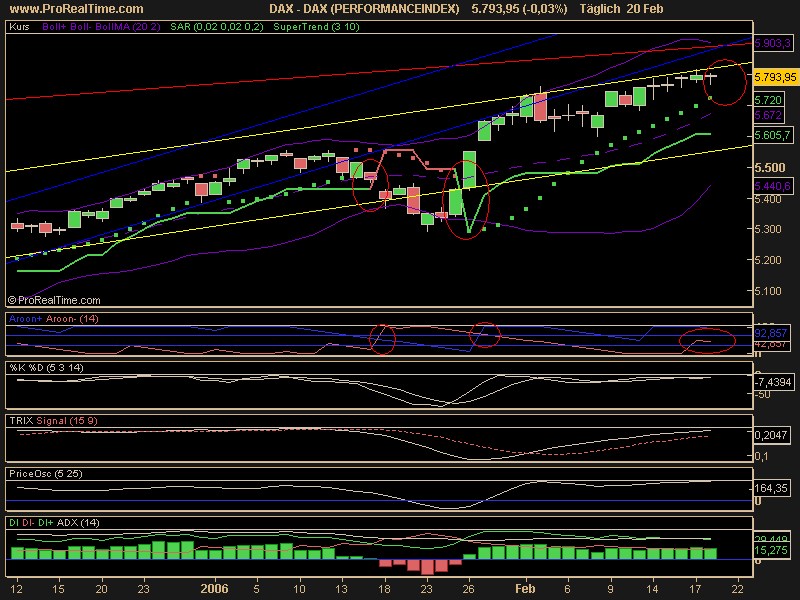Image resolution: width=800 pixels, height=600 pixels.
Task: Select the BollMA (20 2) indicator label
Action: click(128, 27)
